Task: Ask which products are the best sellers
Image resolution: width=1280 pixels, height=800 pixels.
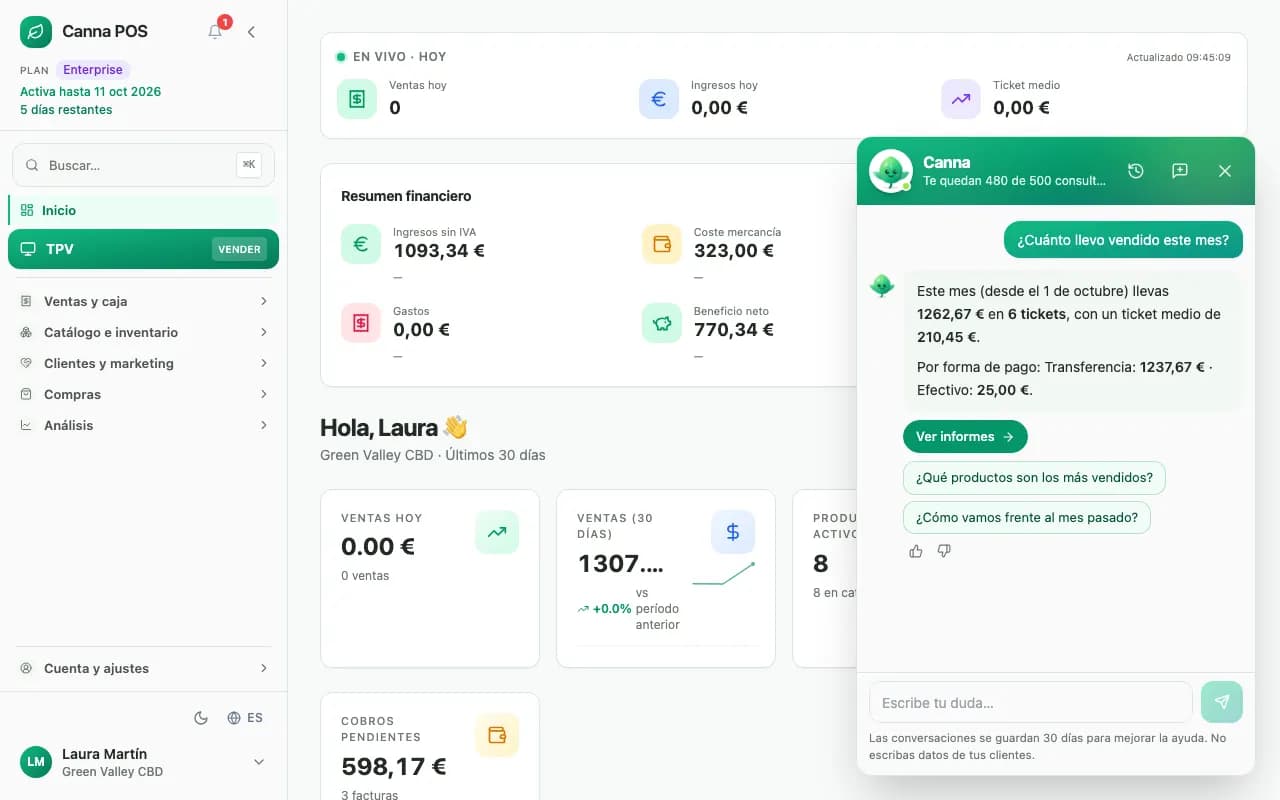Action: point(1034,478)
